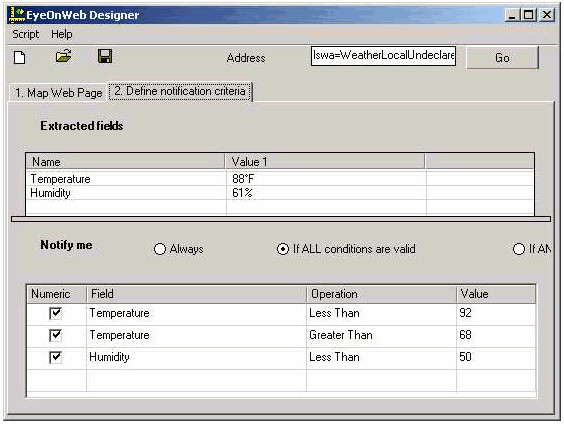Image resolution: width=564 pixels, height=424 pixels.
Task: Switch to the 1. Map Web Page tab
Action: [x=58, y=93]
